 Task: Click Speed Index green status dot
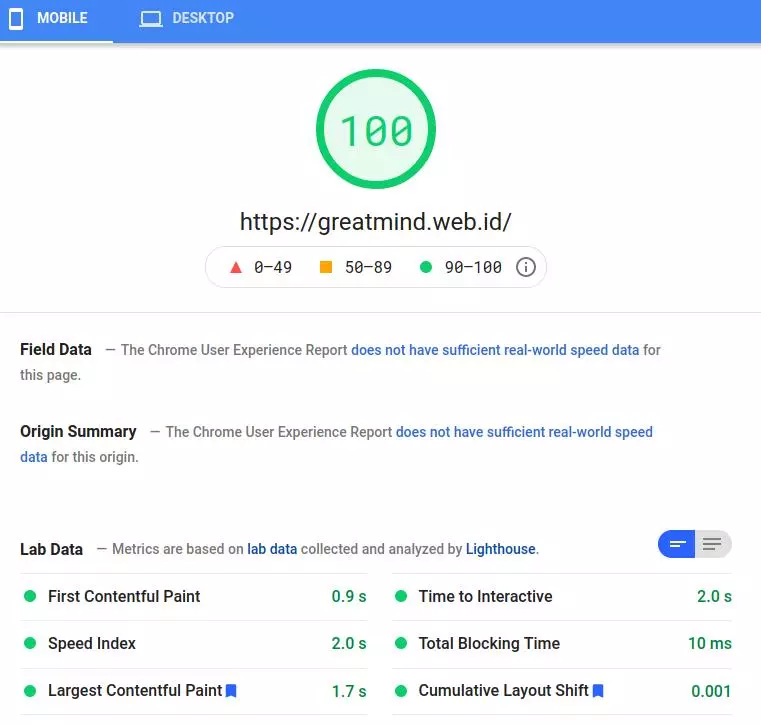[30, 643]
